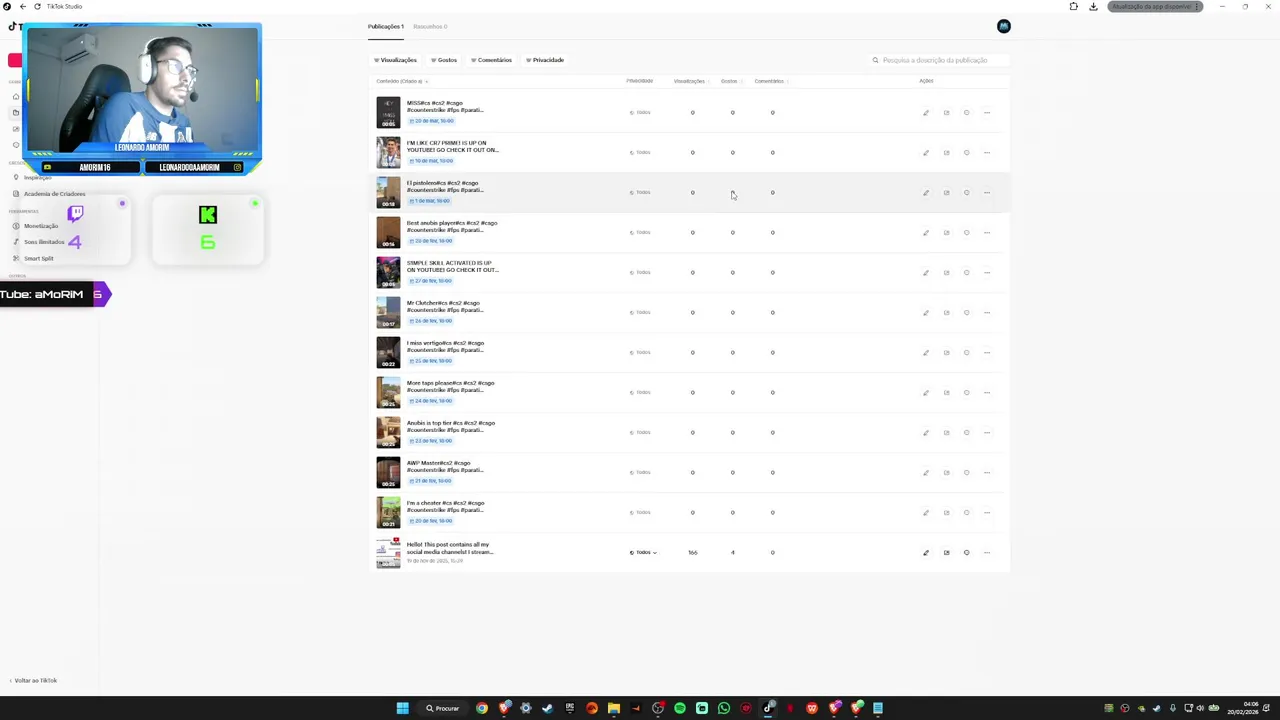Click the 166 views count on 'Hello!' post
Screen dimensions: 1280x720
click(x=692, y=553)
